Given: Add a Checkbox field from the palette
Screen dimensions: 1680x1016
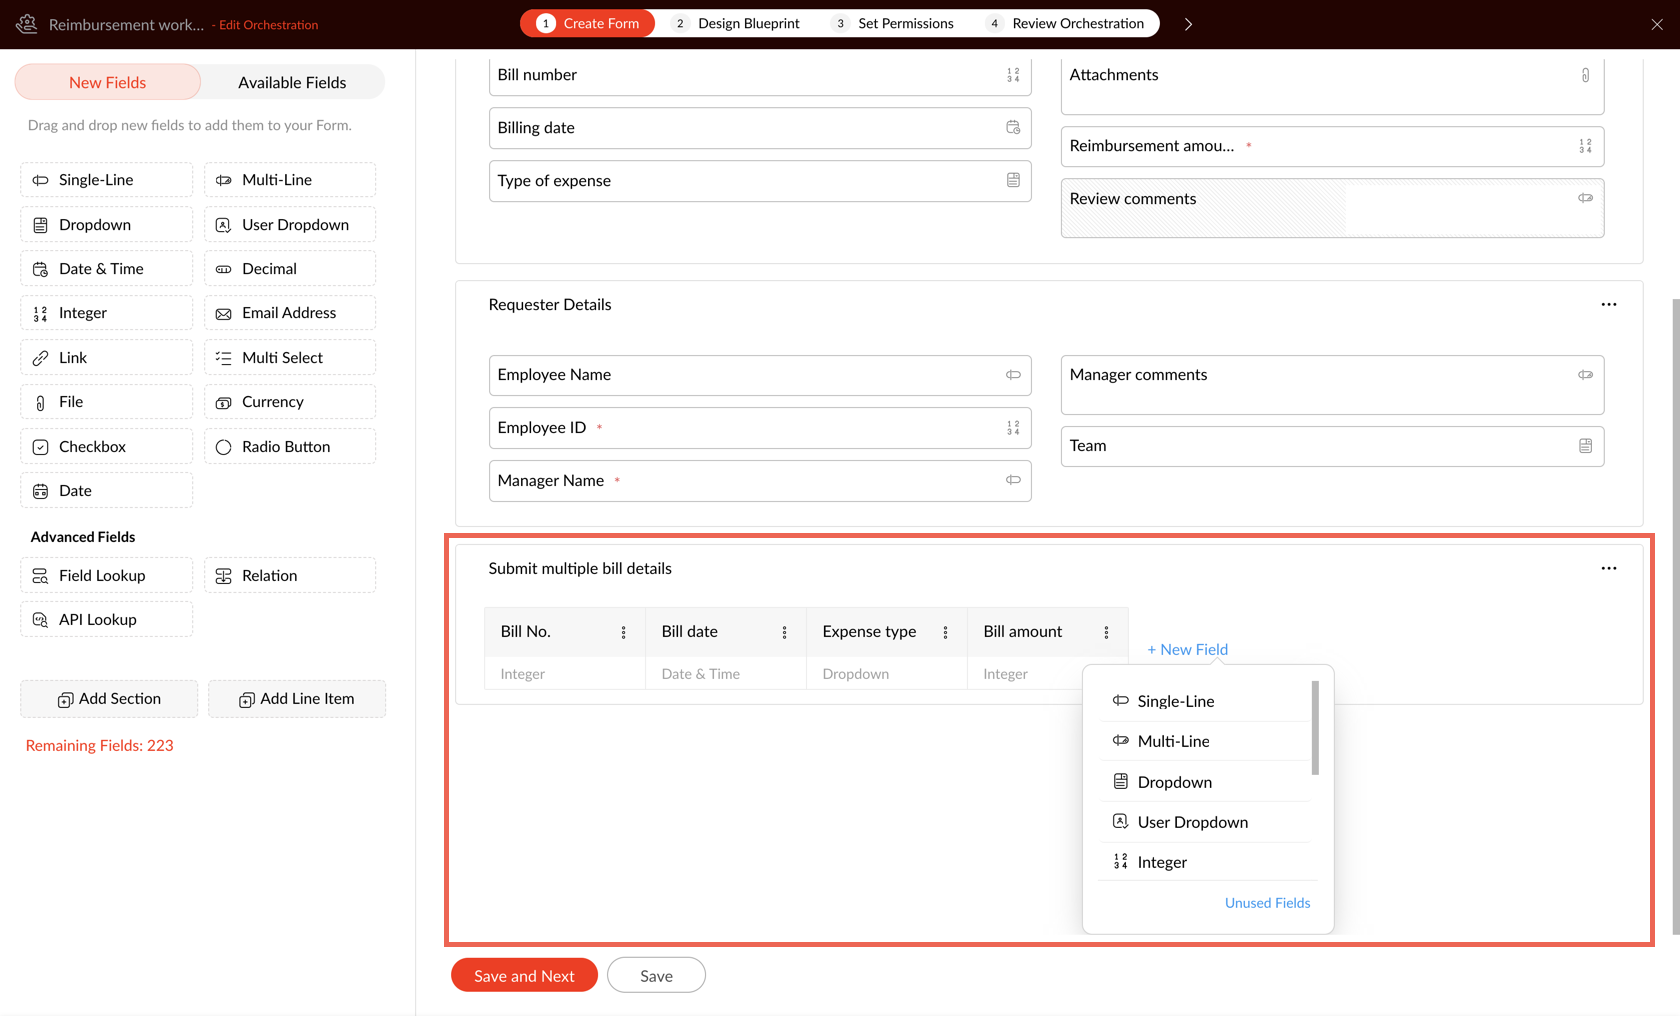Looking at the screenshot, I should [106, 447].
